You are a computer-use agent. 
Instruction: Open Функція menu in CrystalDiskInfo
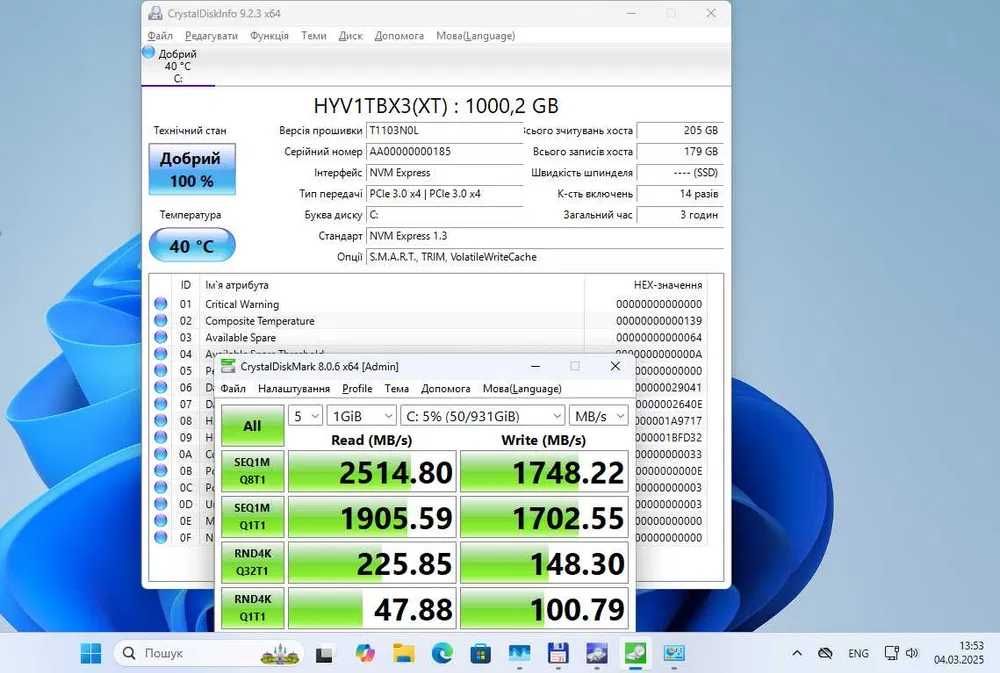tap(269, 36)
